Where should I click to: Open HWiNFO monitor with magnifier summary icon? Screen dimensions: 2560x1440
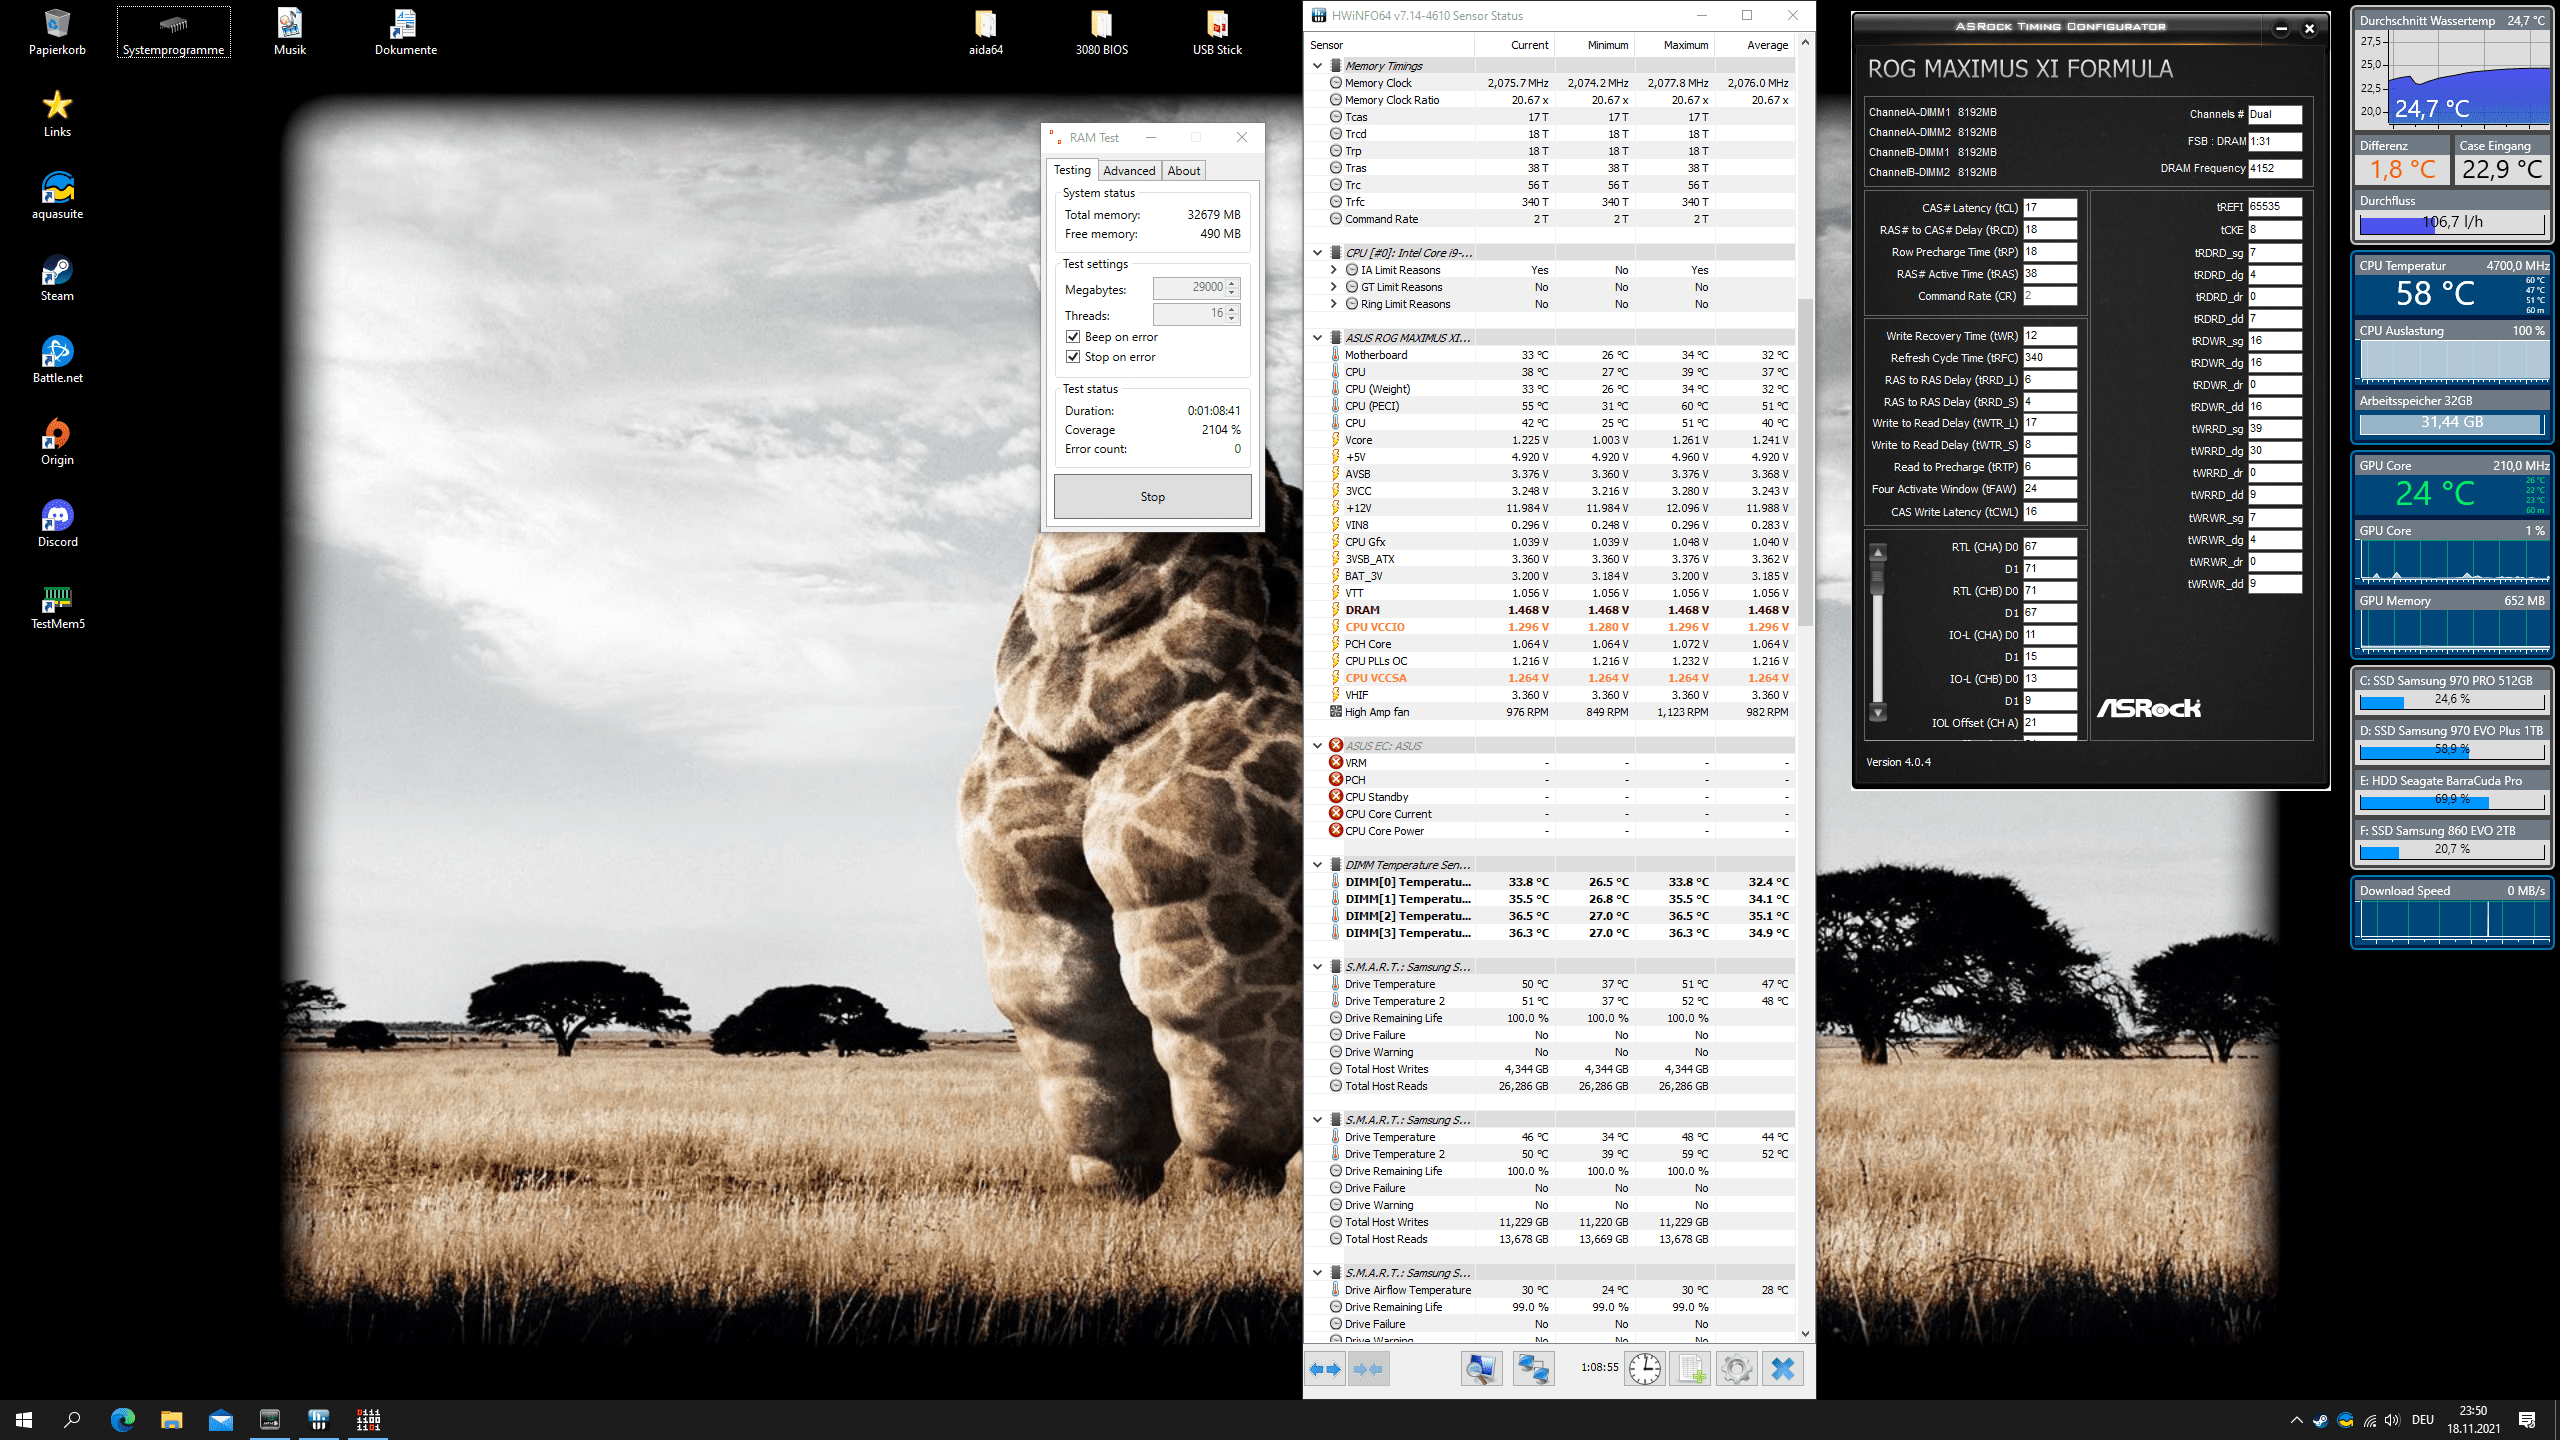[1481, 1369]
